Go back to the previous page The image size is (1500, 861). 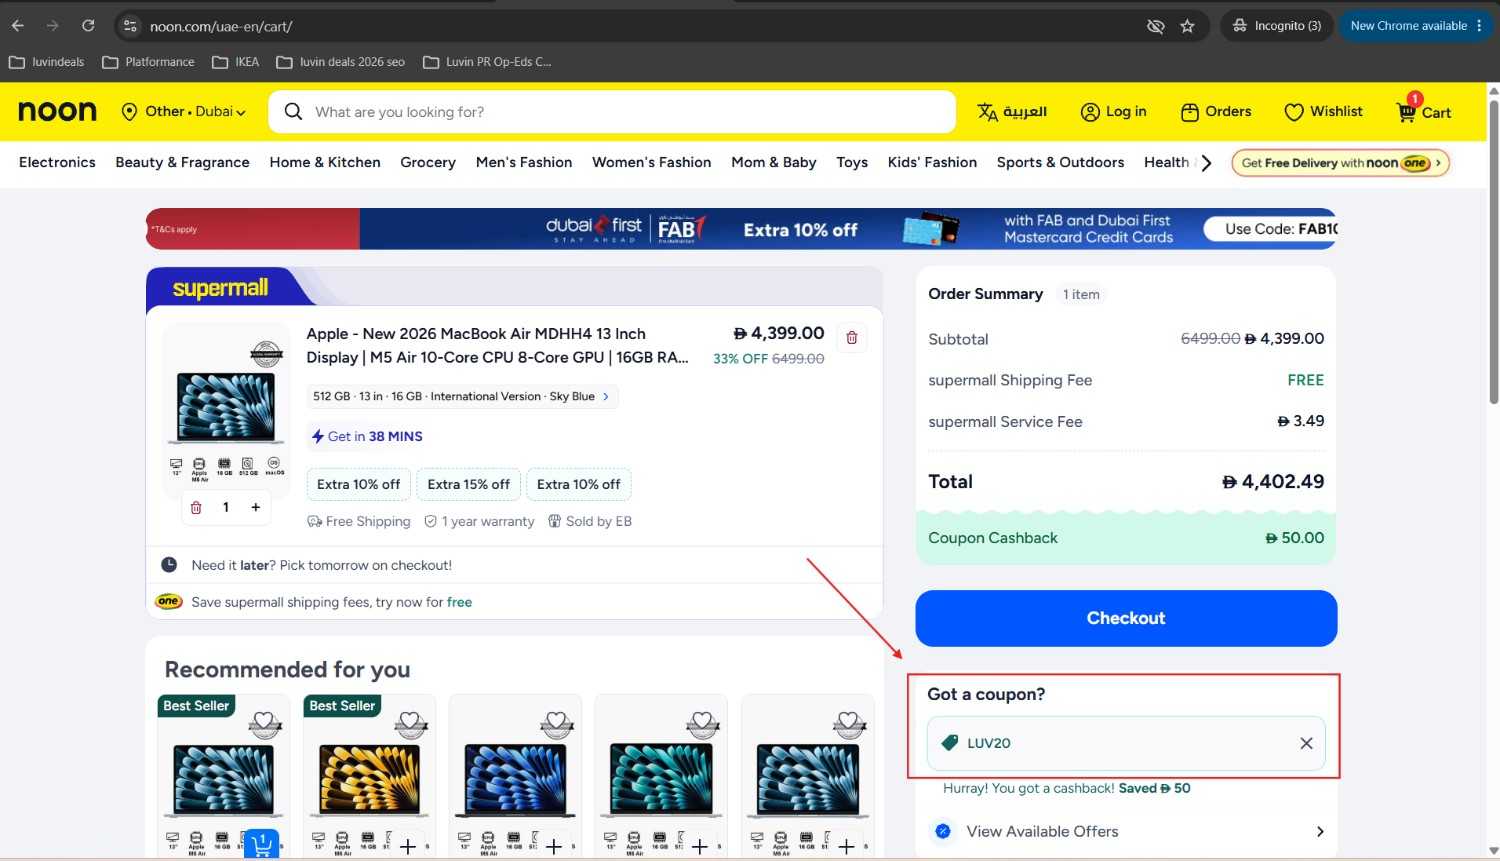pyautogui.click(x=18, y=26)
